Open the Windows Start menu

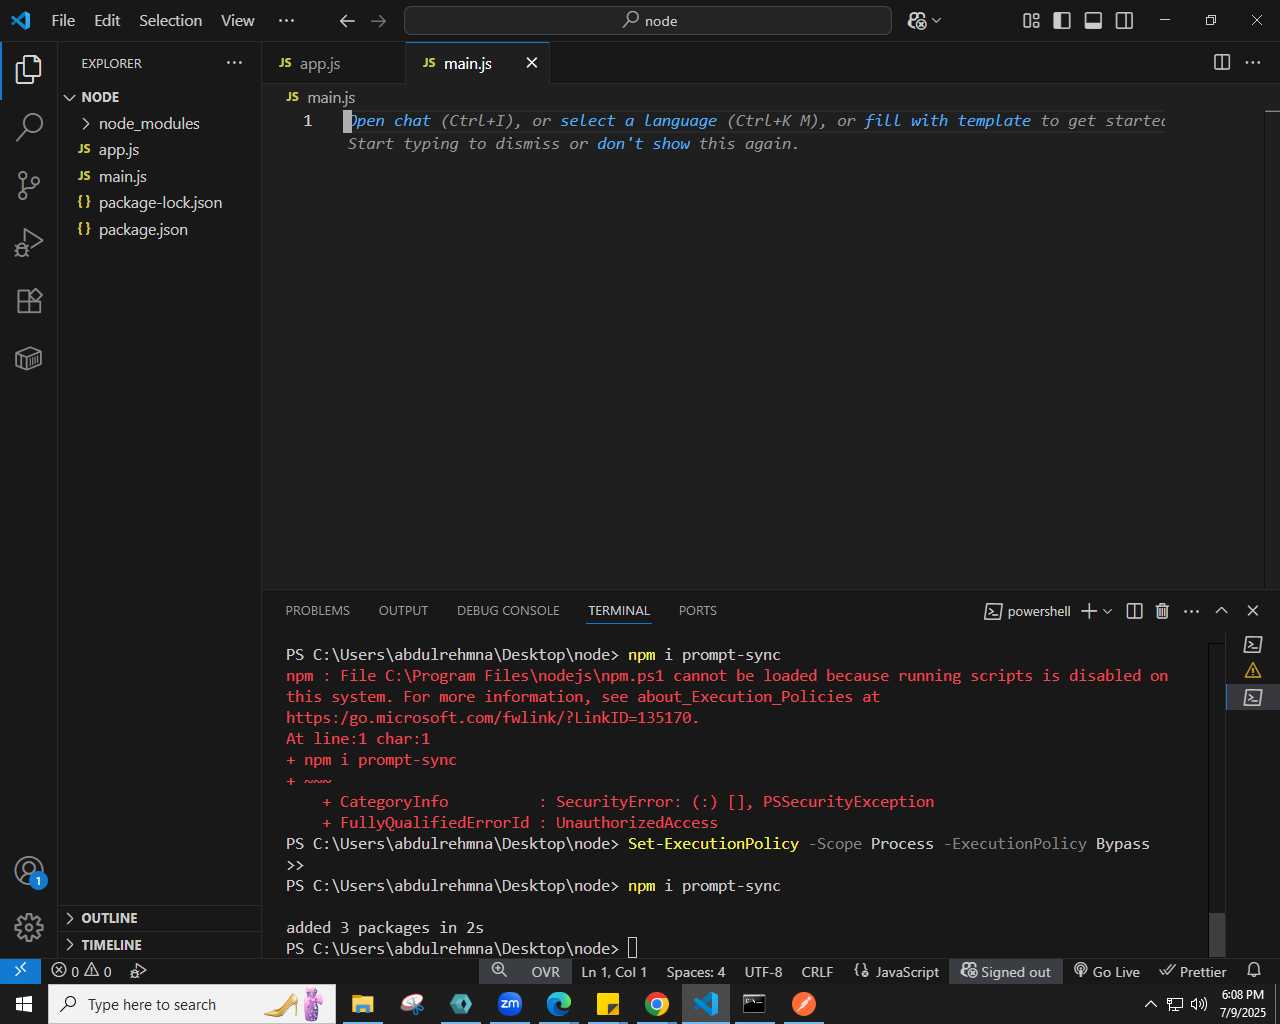24,1004
